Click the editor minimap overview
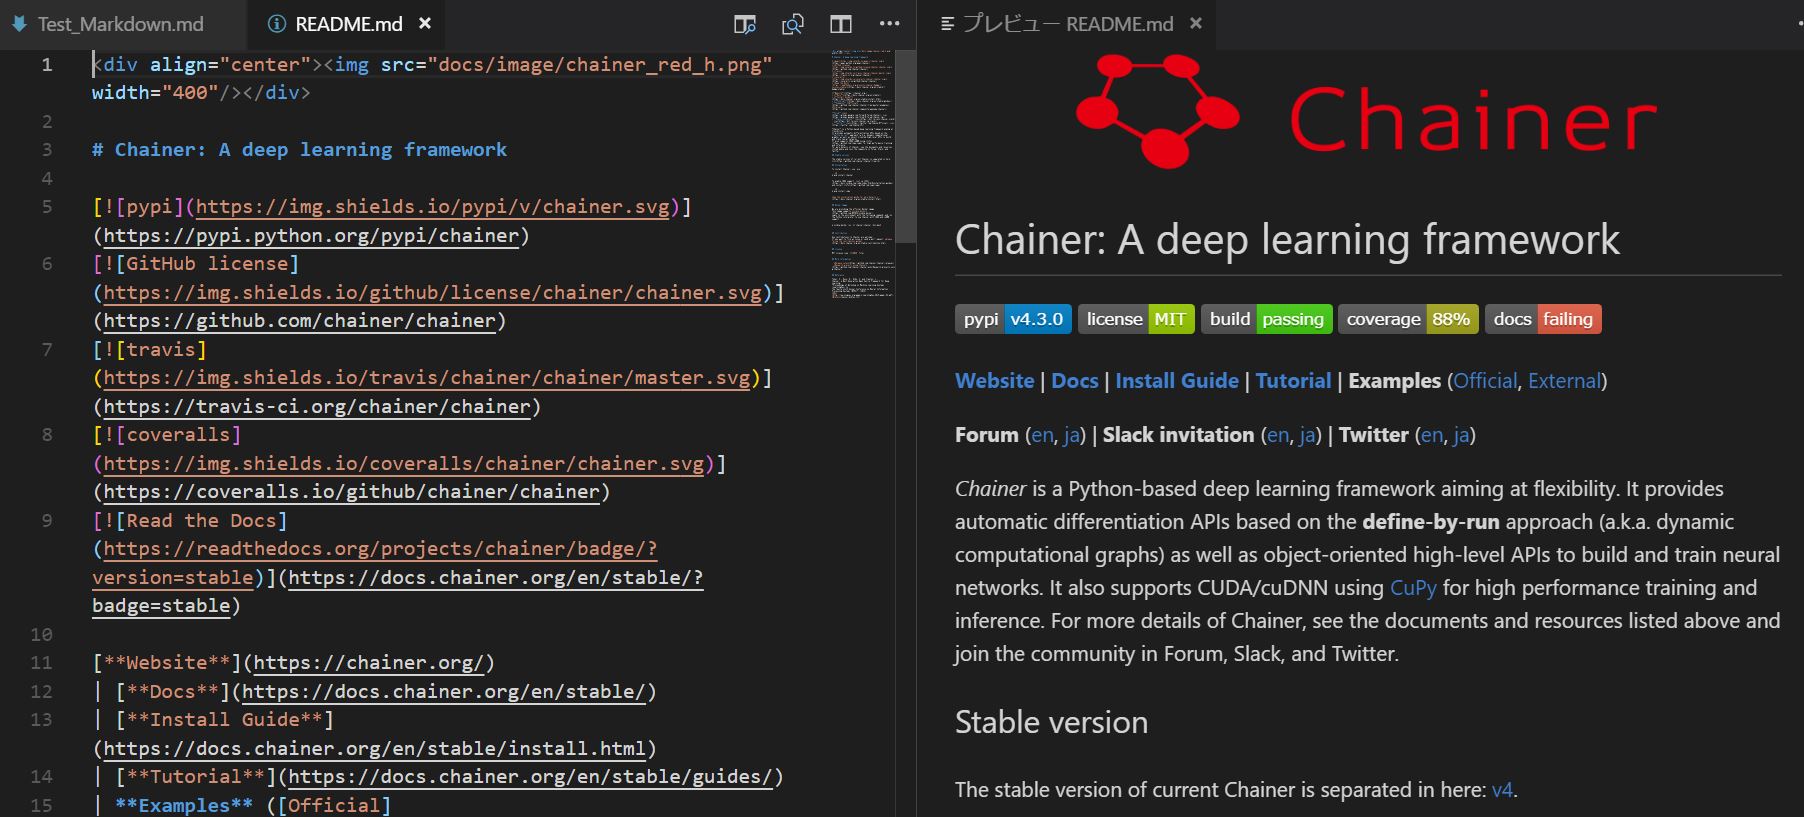This screenshot has width=1804, height=817. (861, 175)
